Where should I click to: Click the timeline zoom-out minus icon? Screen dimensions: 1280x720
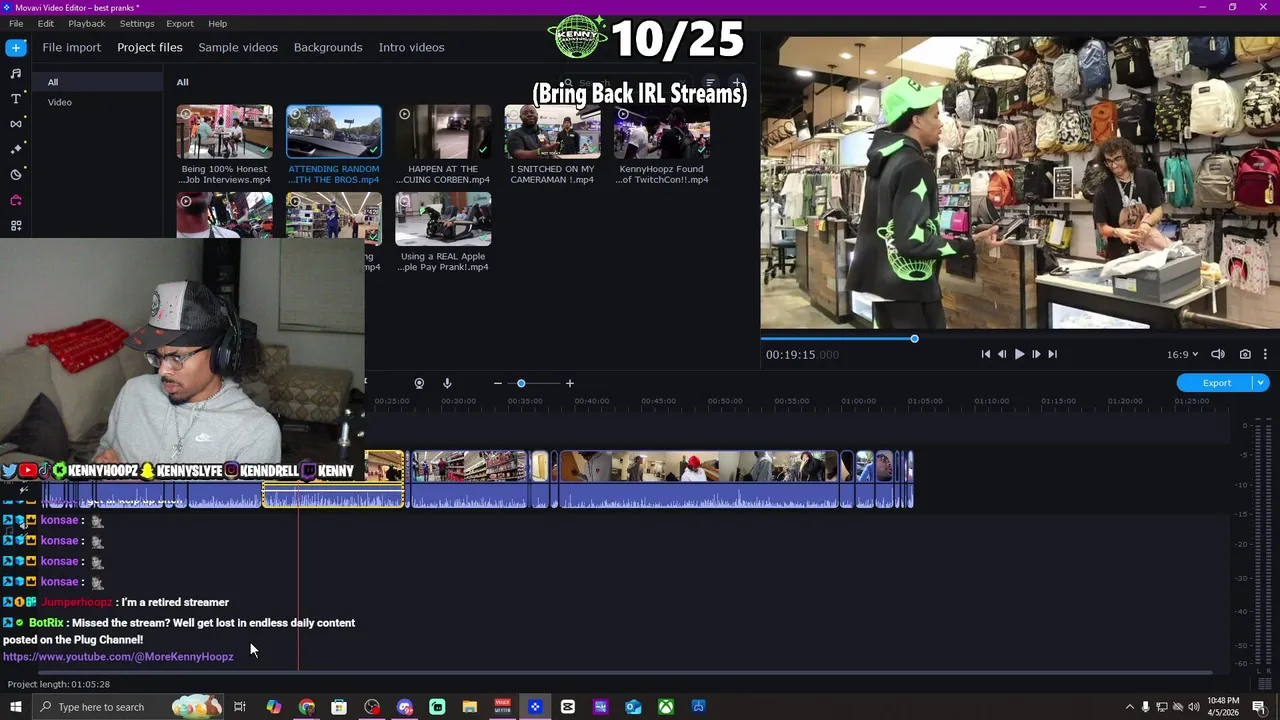(497, 383)
